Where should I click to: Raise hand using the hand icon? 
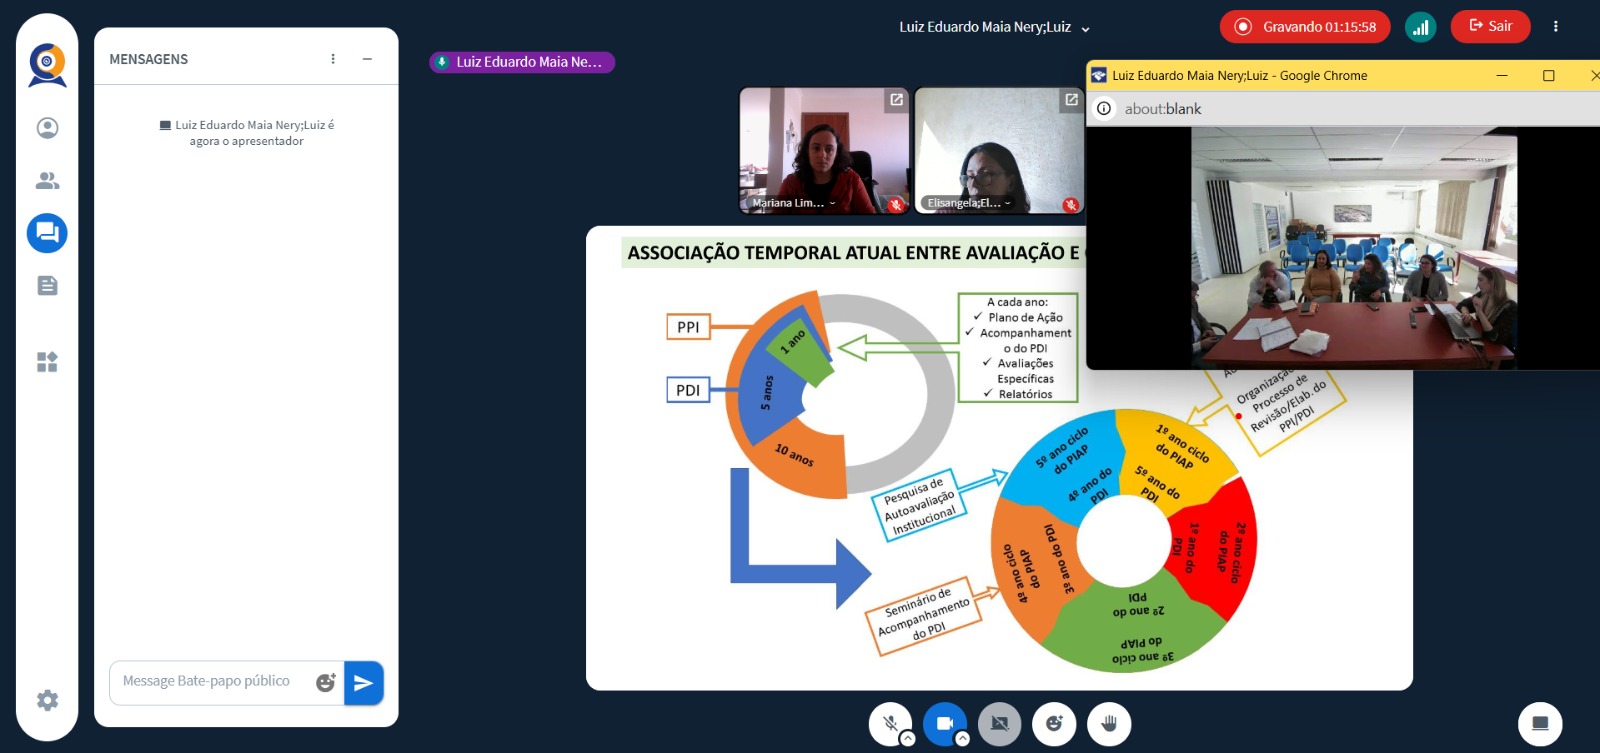[1109, 723]
